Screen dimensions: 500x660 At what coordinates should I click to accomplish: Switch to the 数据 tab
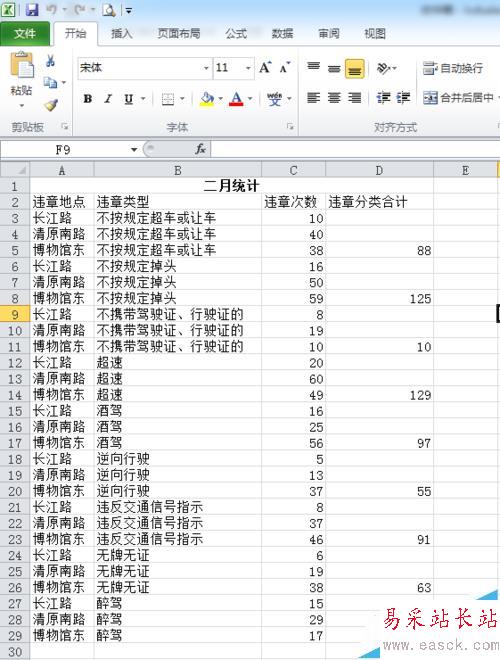(282, 34)
